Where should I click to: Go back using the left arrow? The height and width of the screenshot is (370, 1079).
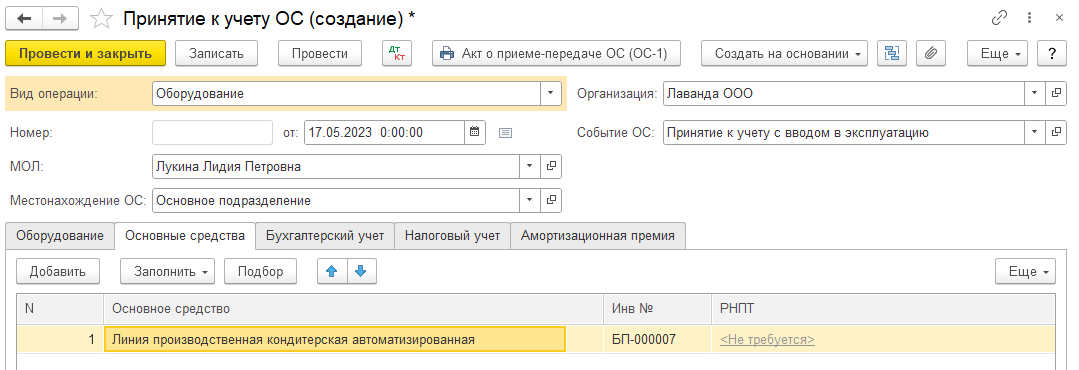[x=24, y=19]
